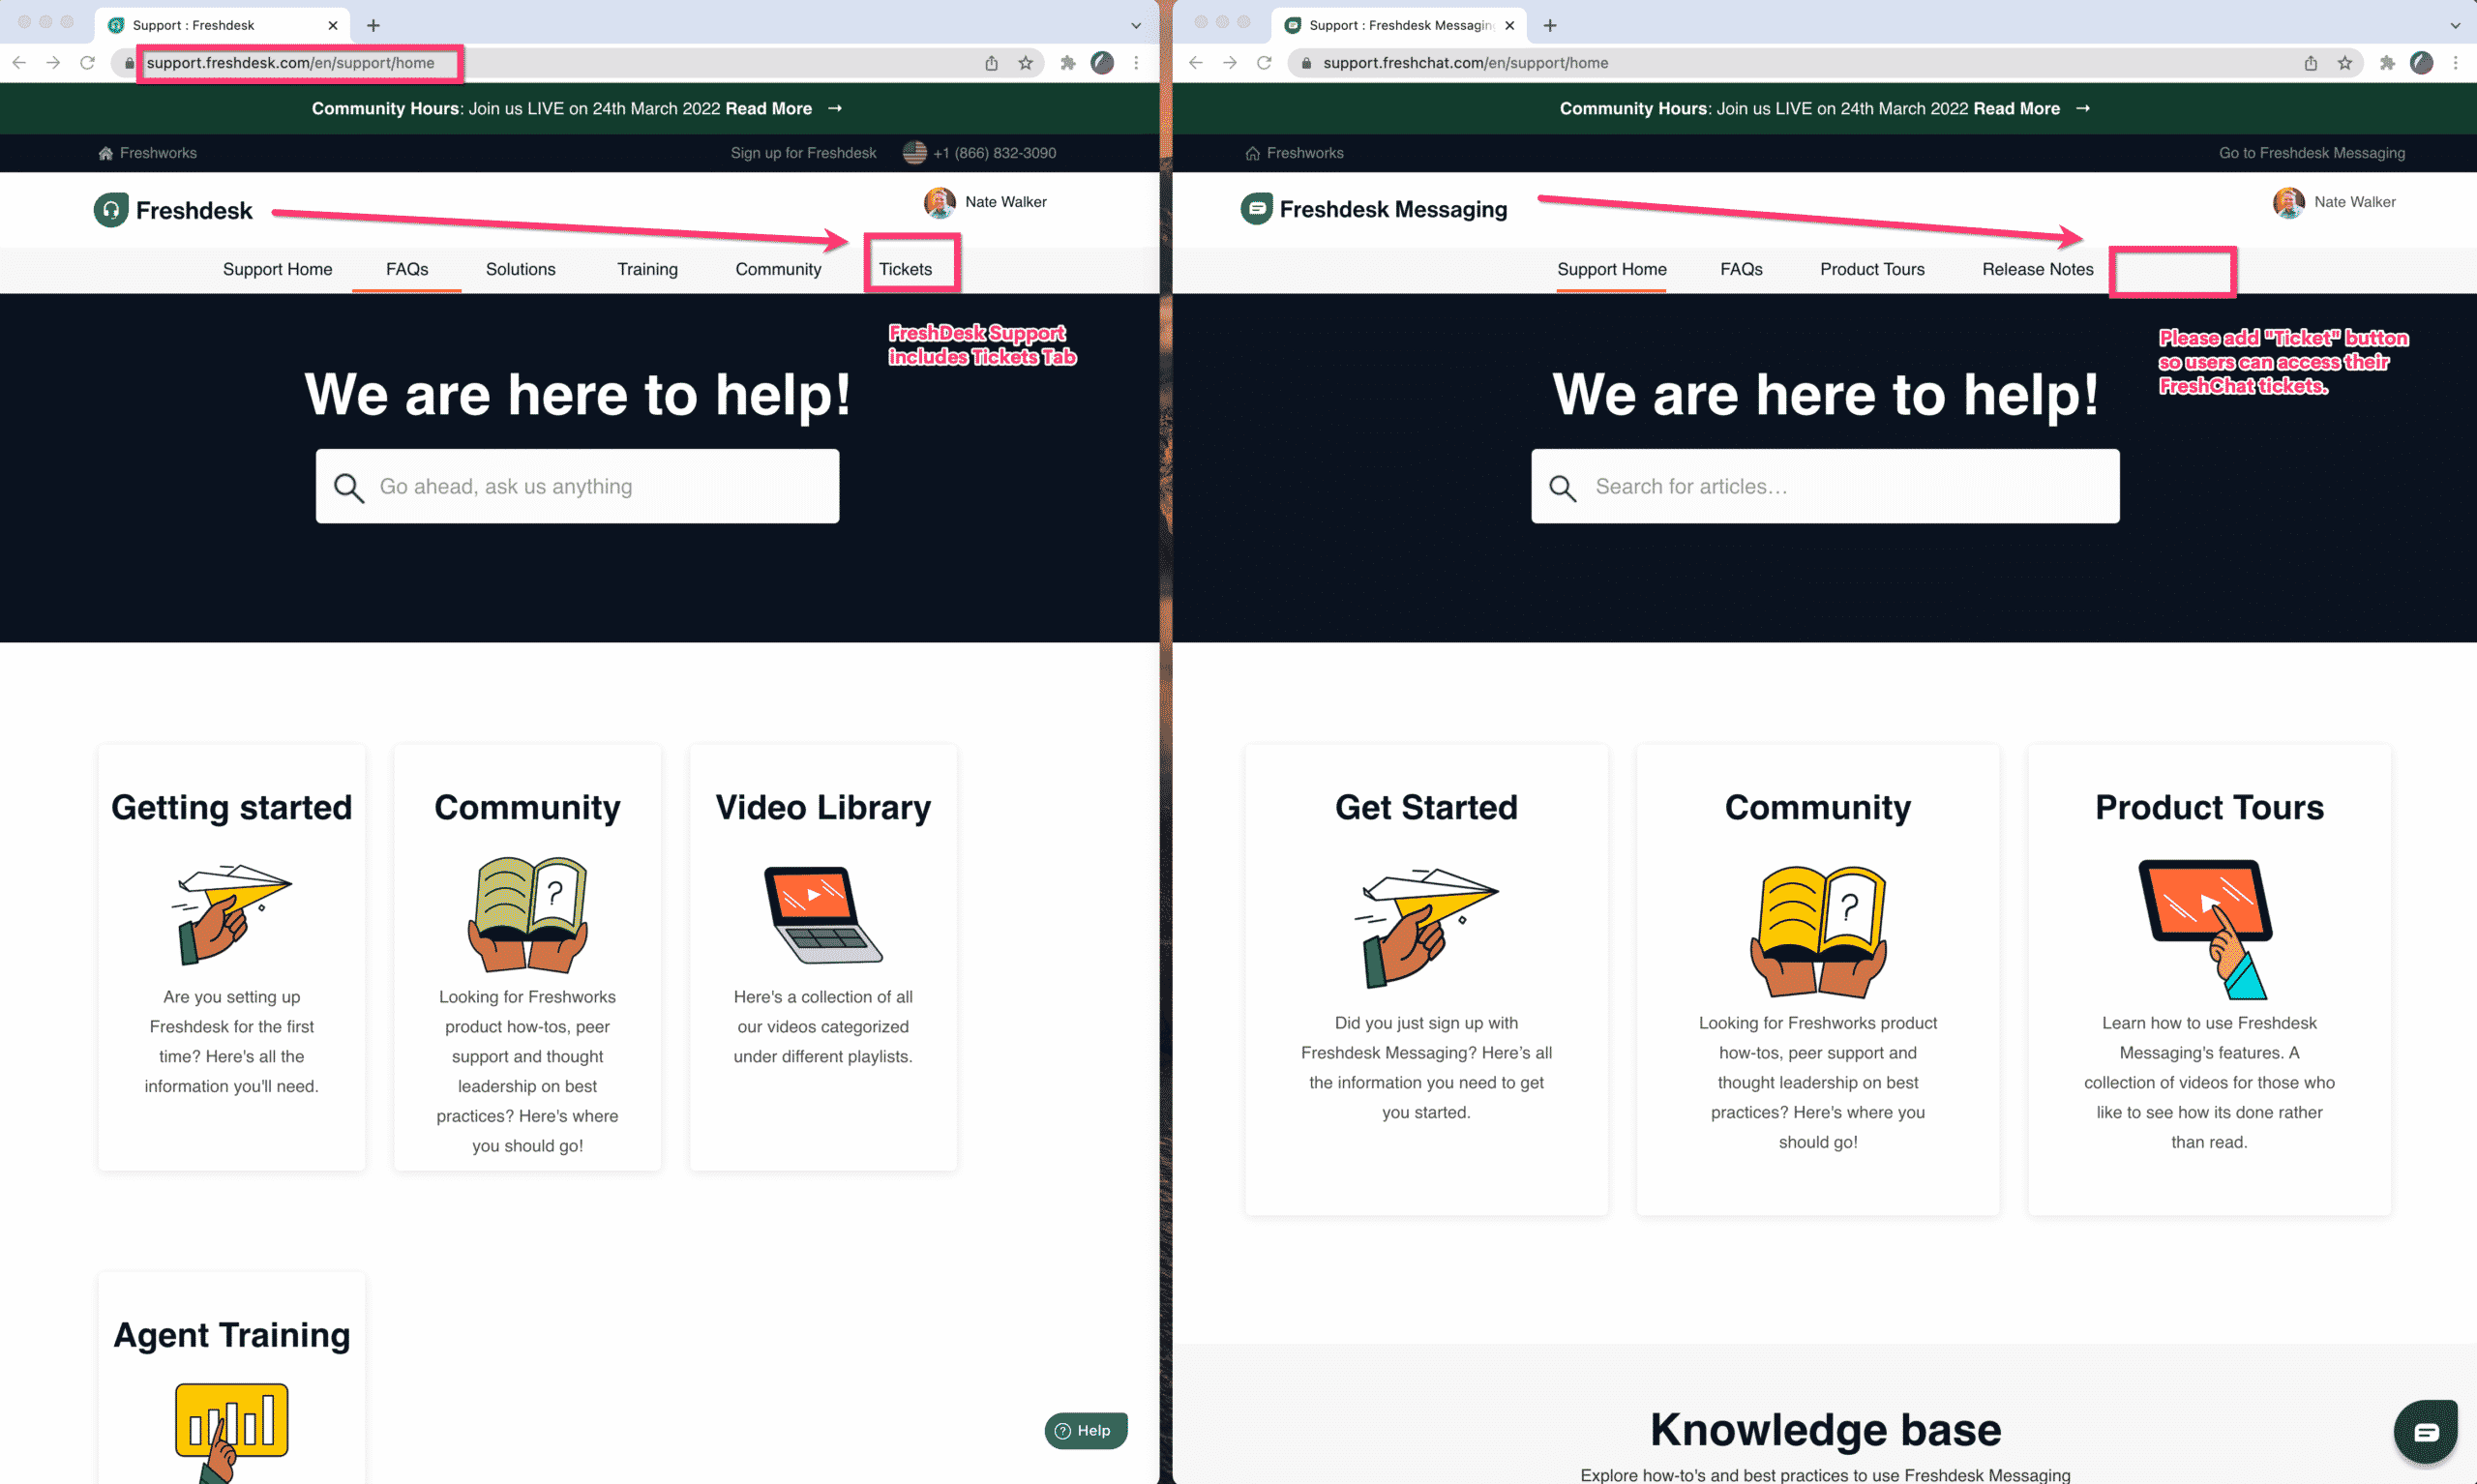
Task: Click 'Go ahead, ask us anything' search field
Action: (577, 486)
